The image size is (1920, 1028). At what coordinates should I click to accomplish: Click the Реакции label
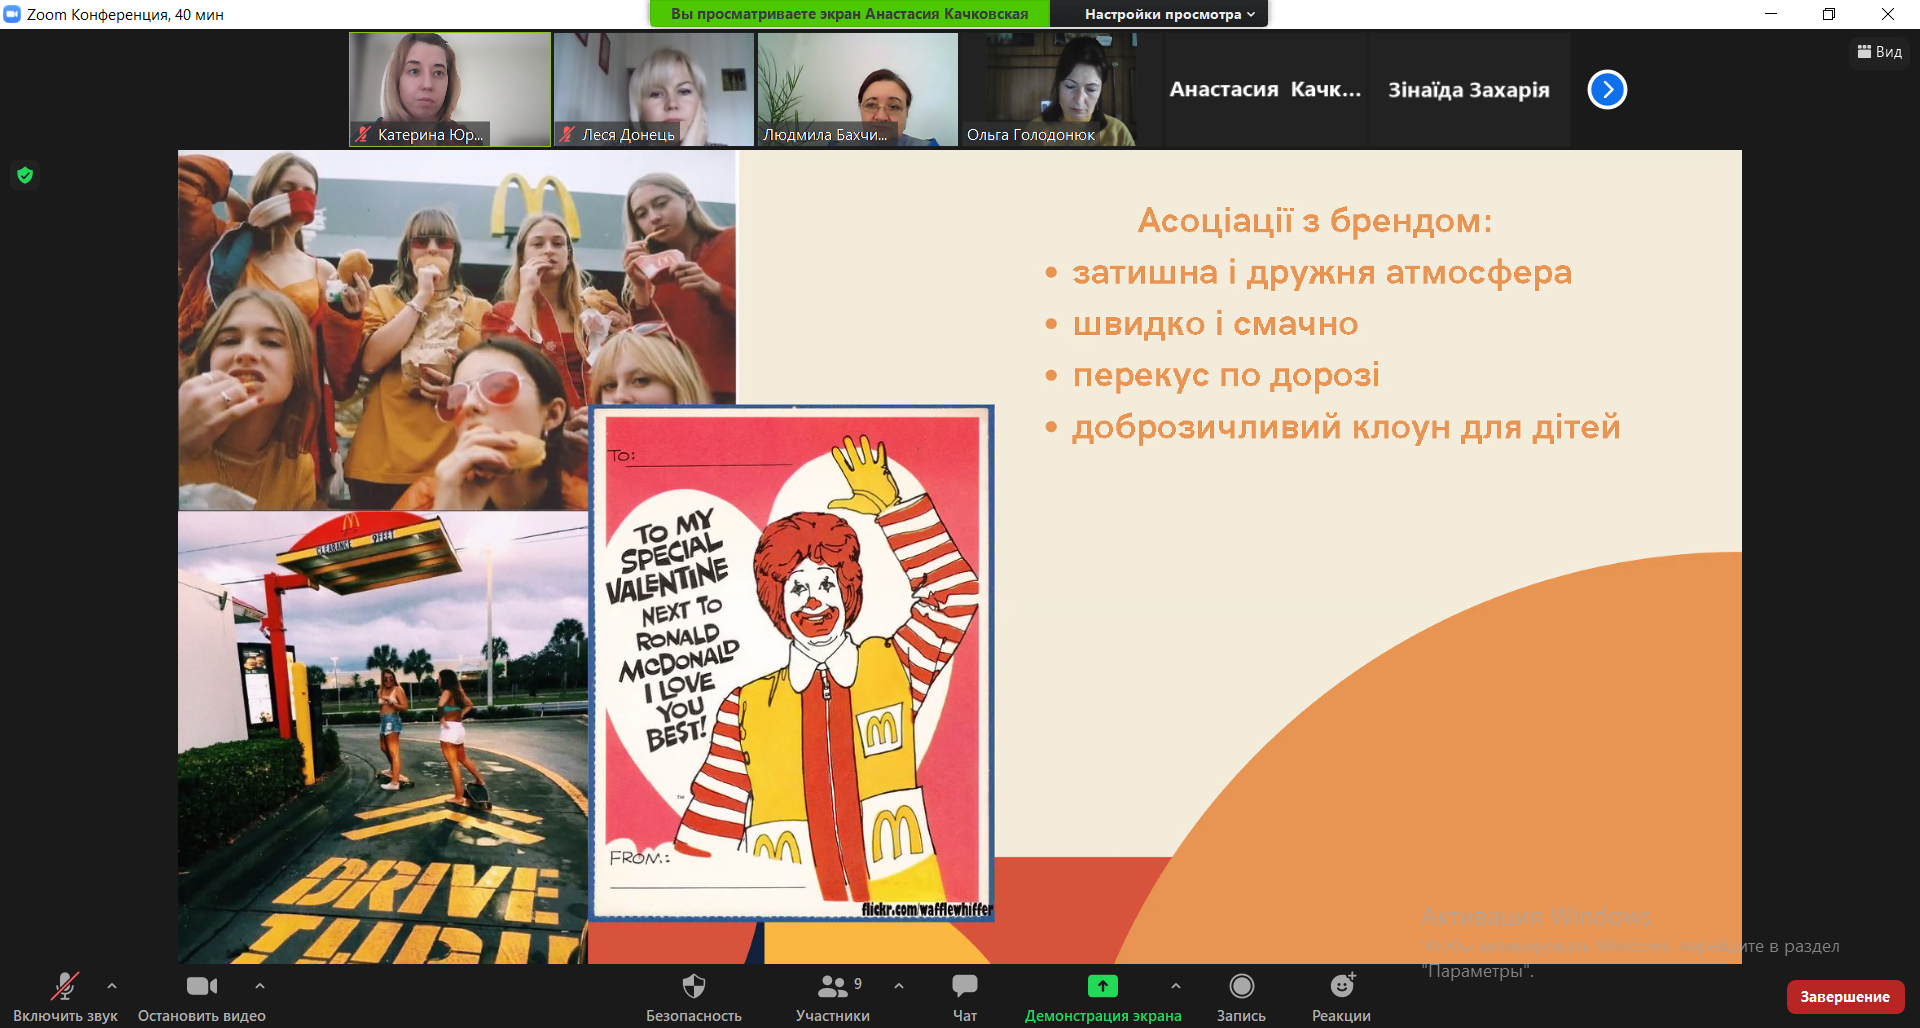pos(1341,1015)
